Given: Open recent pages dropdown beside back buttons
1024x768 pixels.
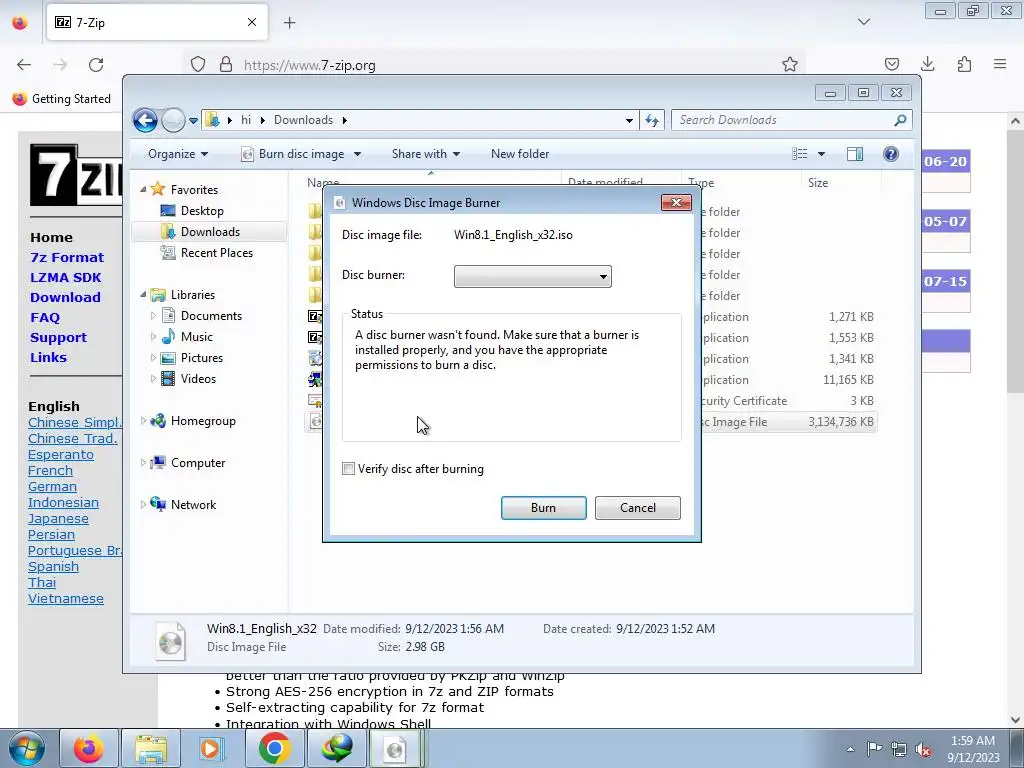Looking at the screenshot, I should coord(193,120).
